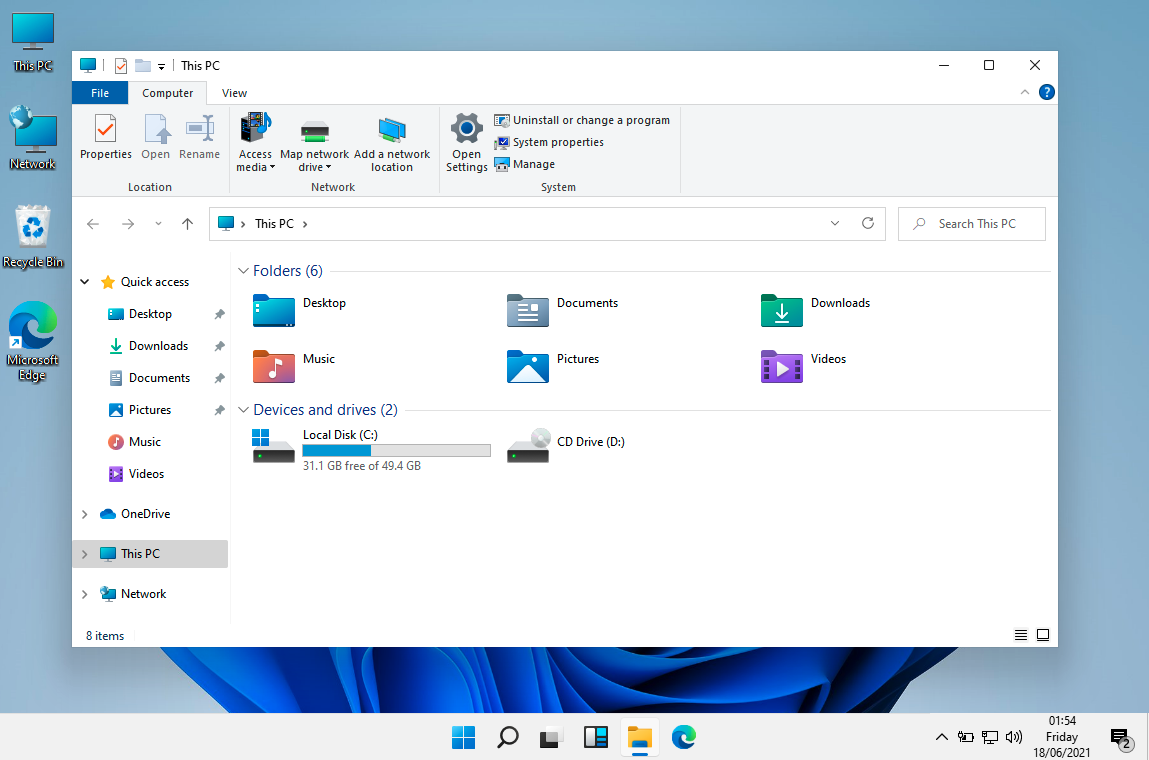Open the Videos folder icon

[781, 366]
